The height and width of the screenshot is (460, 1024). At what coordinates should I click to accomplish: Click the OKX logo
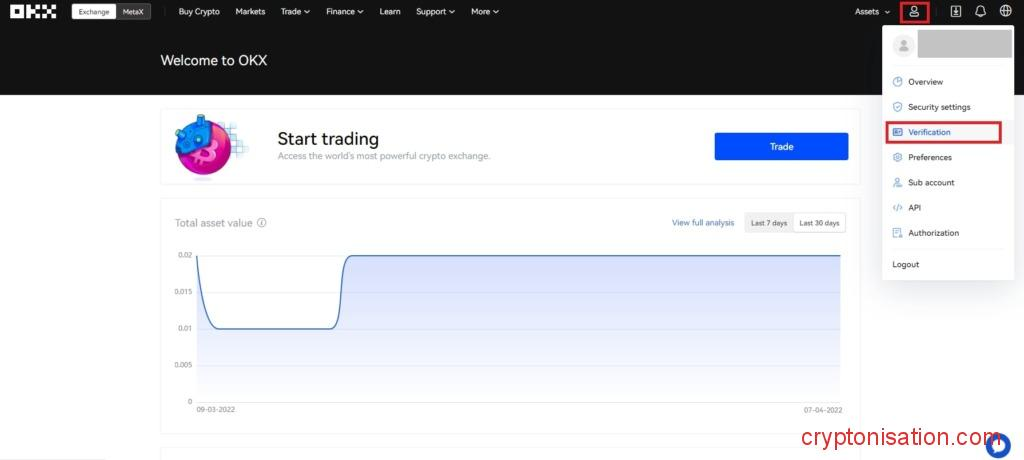pyautogui.click(x=33, y=12)
